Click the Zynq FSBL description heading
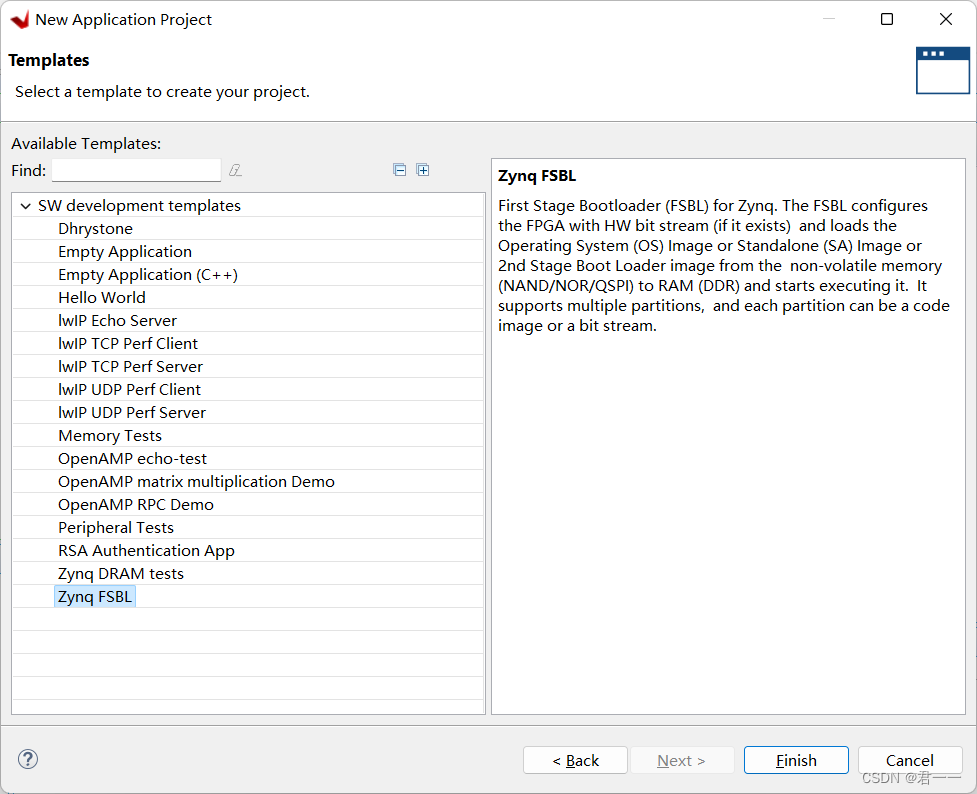The height and width of the screenshot is (794, 977). tap(537, 176)
